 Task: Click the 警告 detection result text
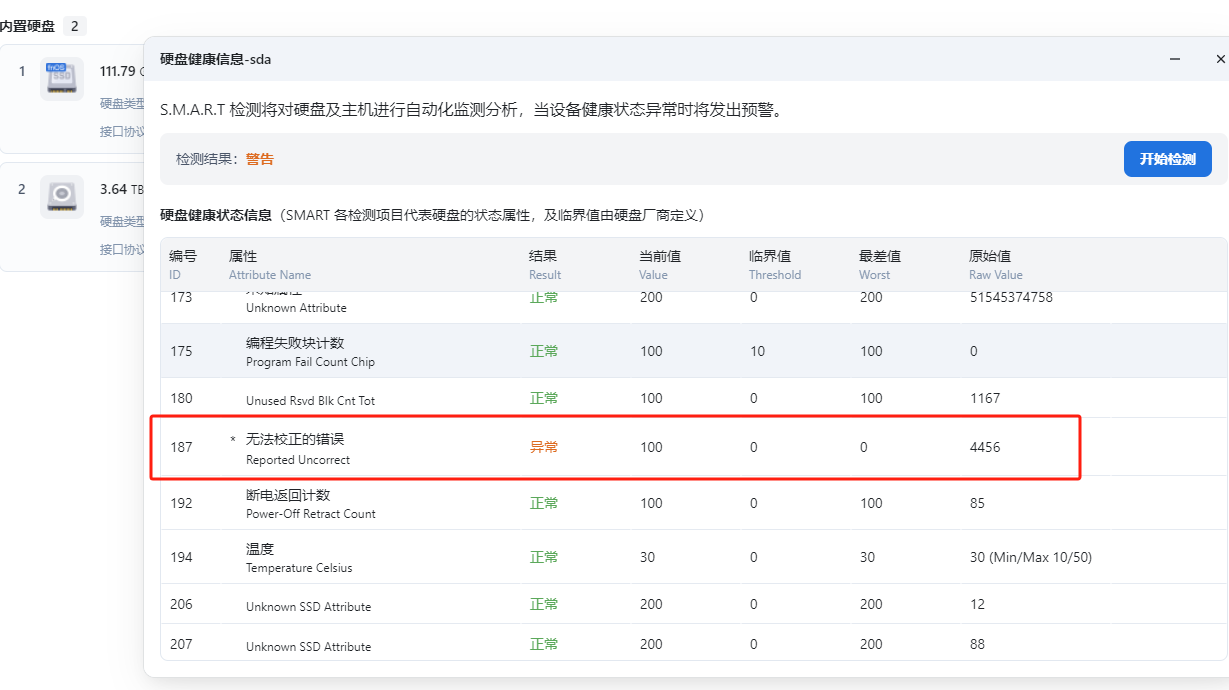(260, 159)
